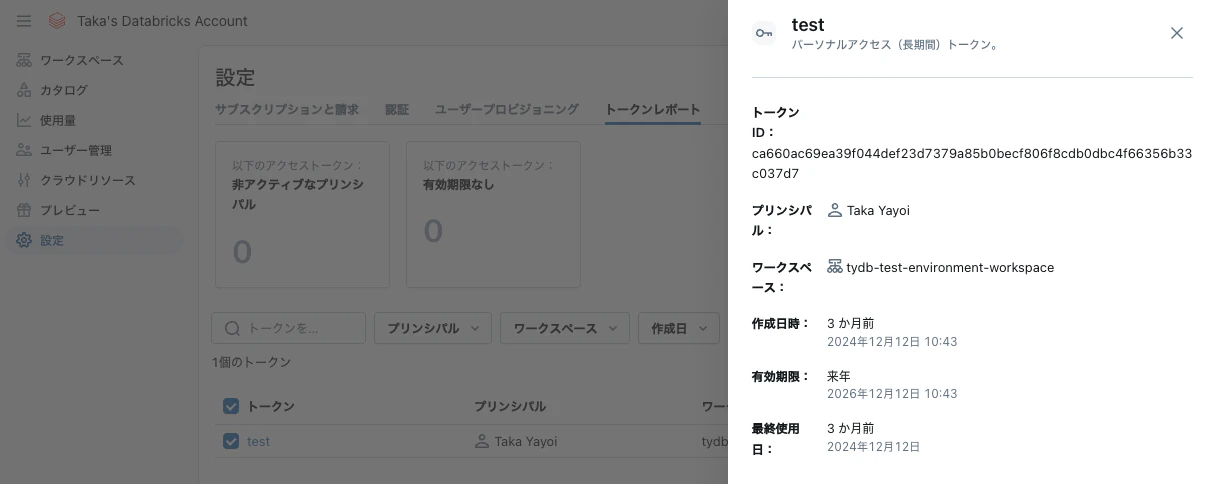Toggle the select-all トークン header checkbox

tap(231, 406)
